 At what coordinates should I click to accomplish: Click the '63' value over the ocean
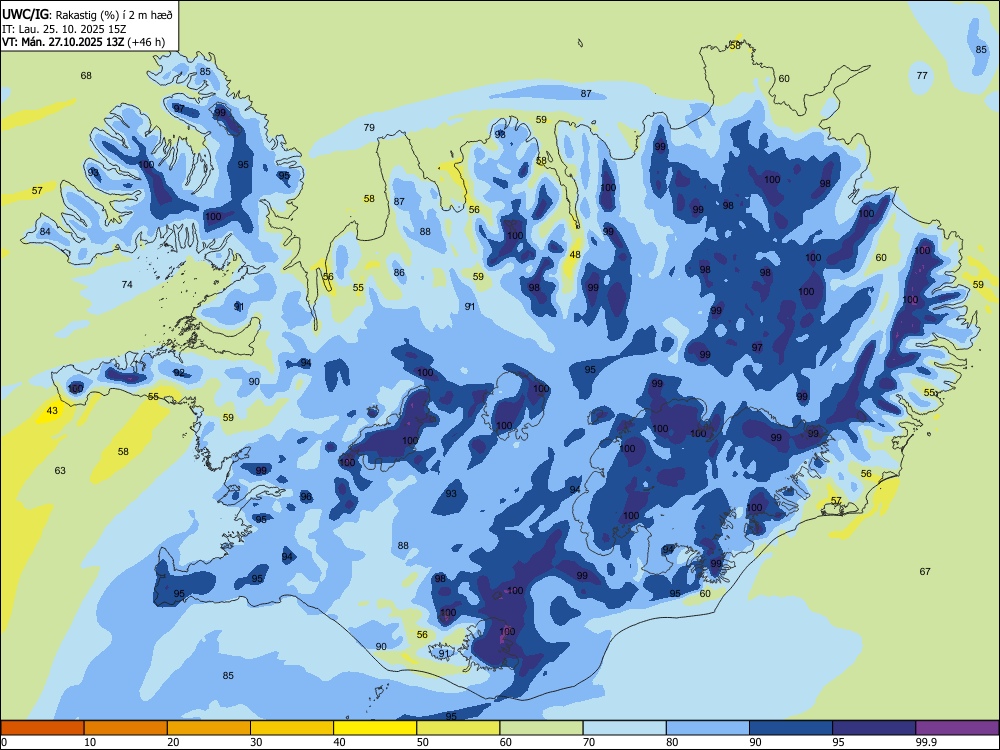[60, 471]
